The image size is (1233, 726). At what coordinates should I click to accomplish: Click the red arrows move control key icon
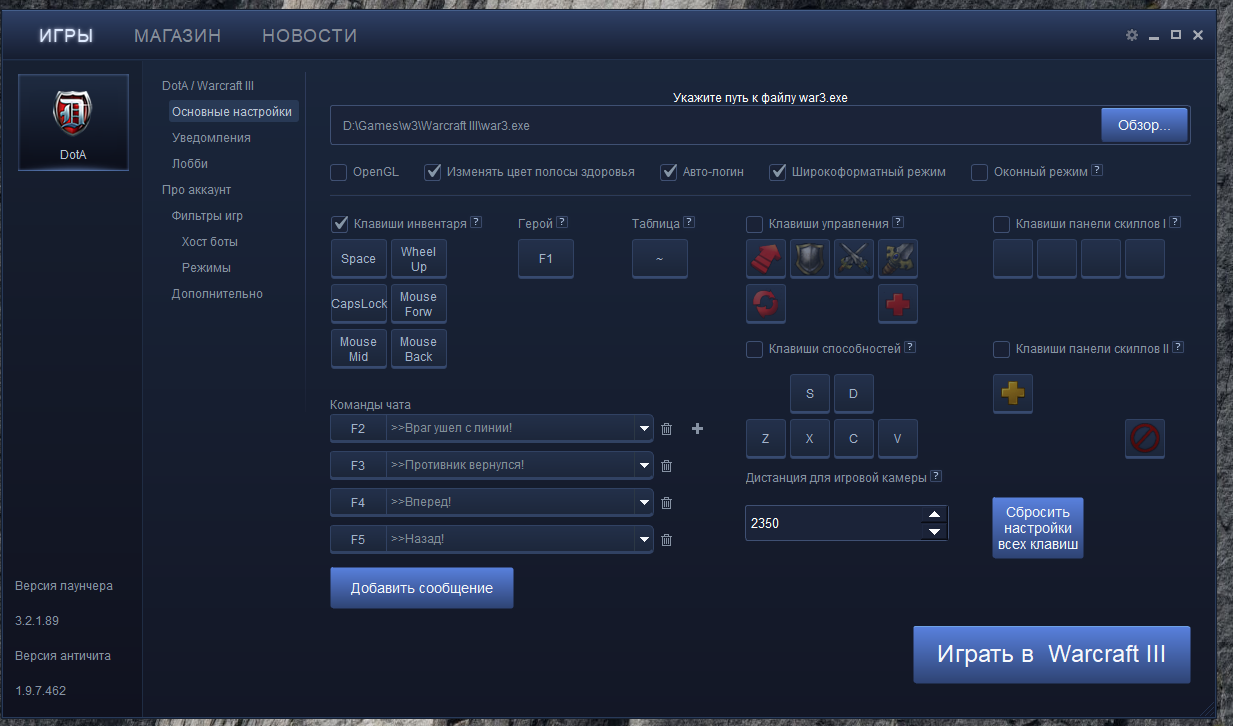coord(766,259)
